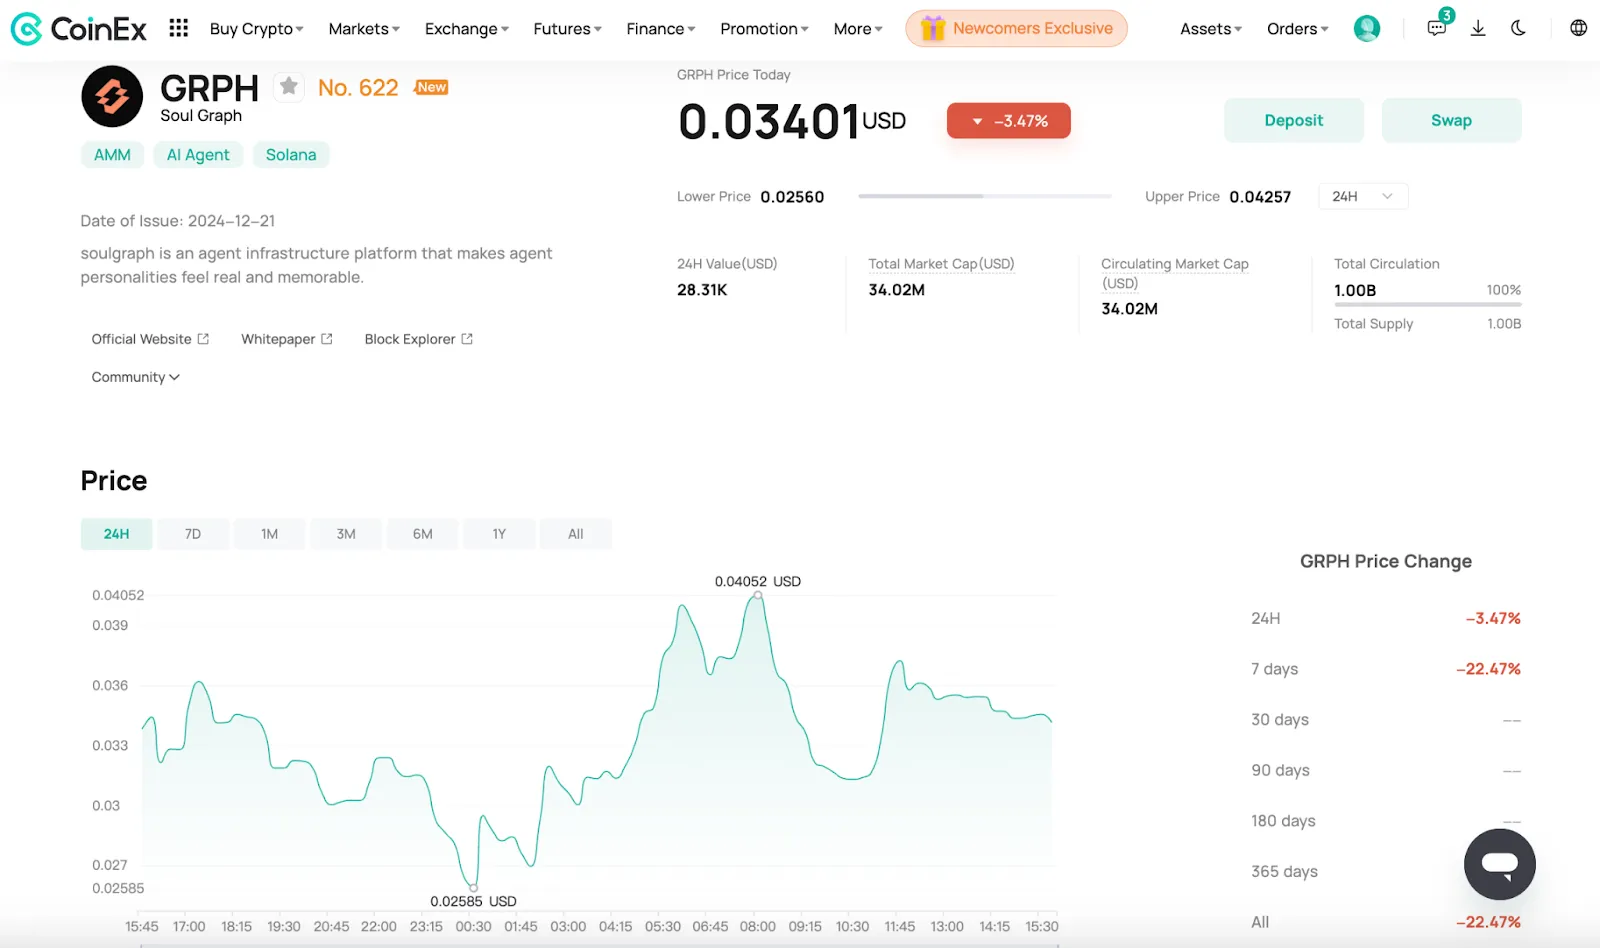Click the gift icon in Newcomers Exclusive
Viewport: 1600px width, 948px height.
[932, 28]
